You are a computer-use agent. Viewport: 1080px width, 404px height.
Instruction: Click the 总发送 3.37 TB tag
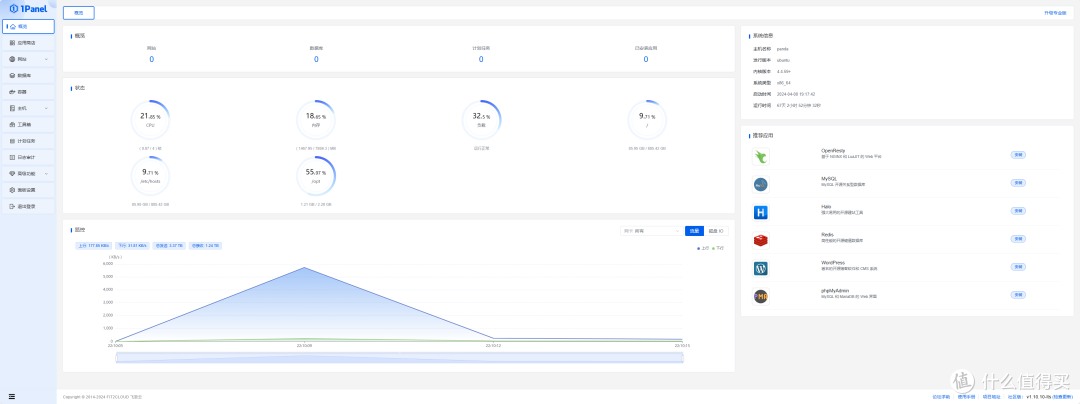tap(169, 245)
